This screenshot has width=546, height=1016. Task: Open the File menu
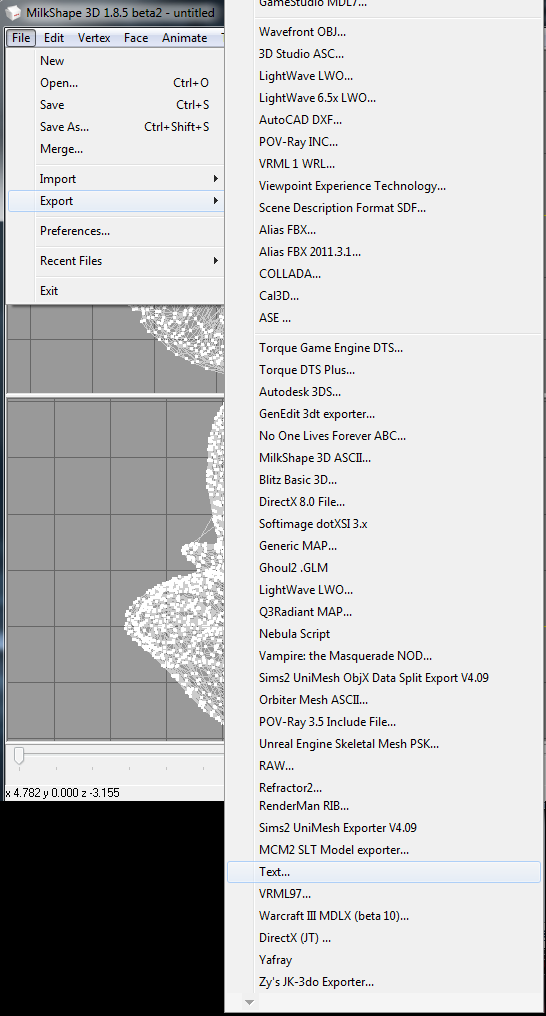21,38
